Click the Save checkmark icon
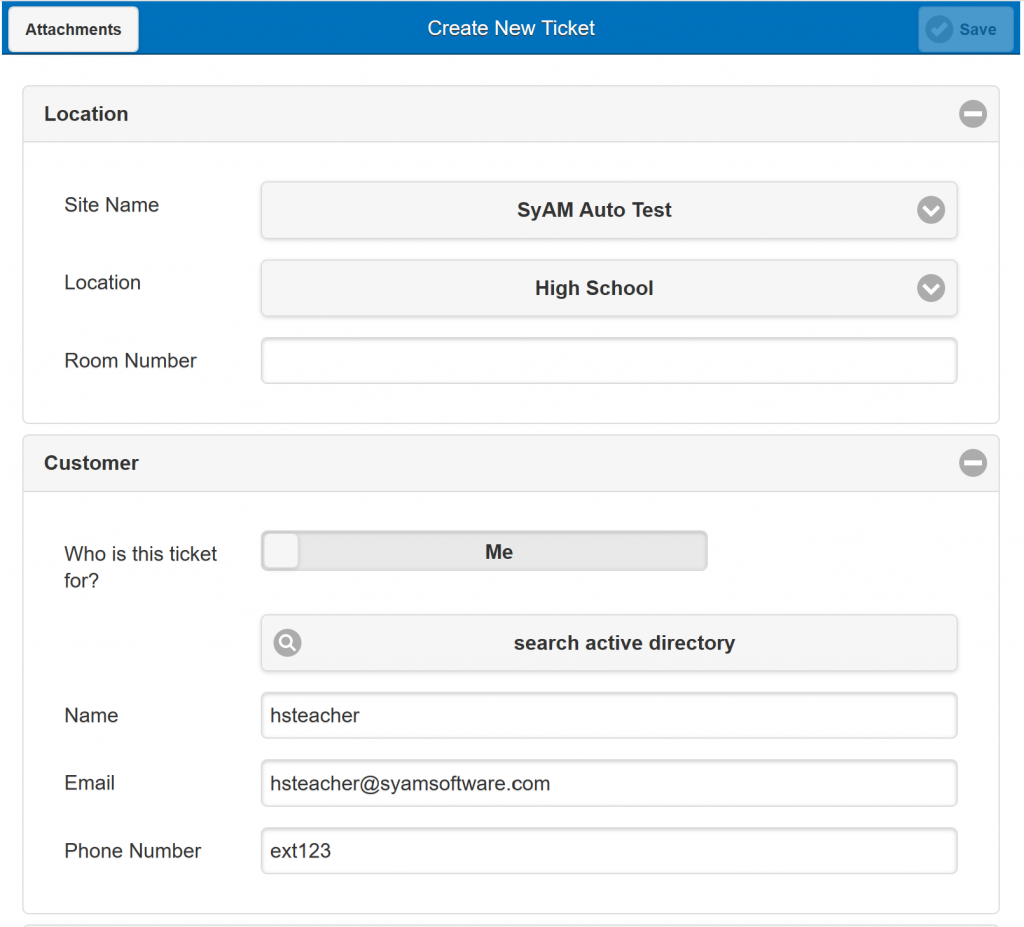 click(939, 30)
